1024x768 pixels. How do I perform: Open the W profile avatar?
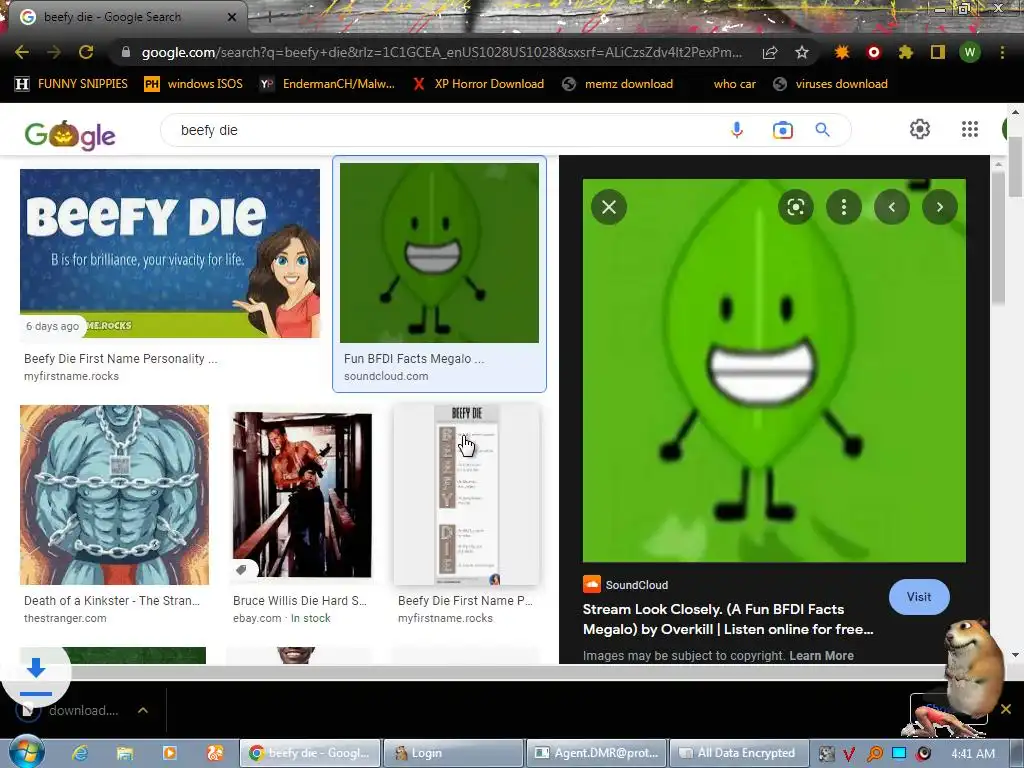pyautogui.click(x=970, y=52)
